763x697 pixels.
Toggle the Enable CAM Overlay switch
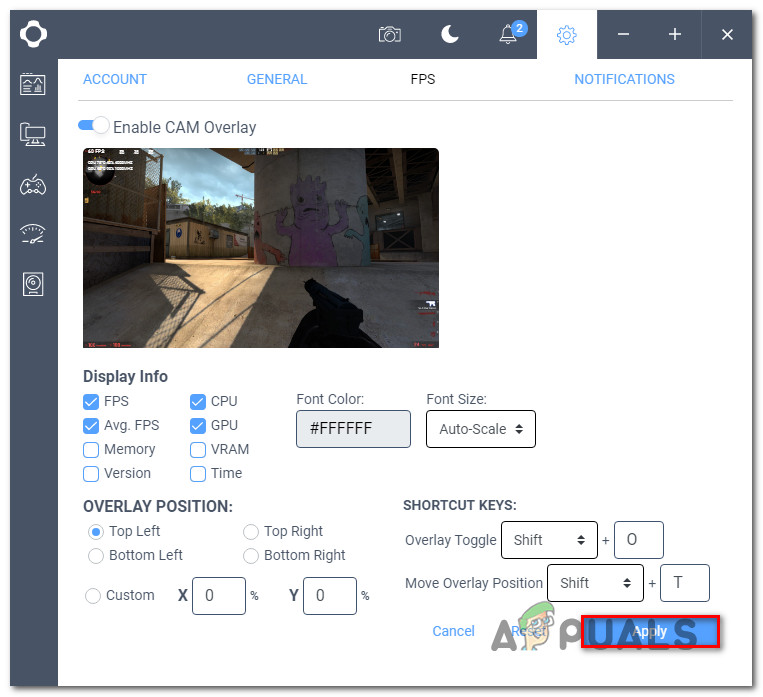pos(94,125)
